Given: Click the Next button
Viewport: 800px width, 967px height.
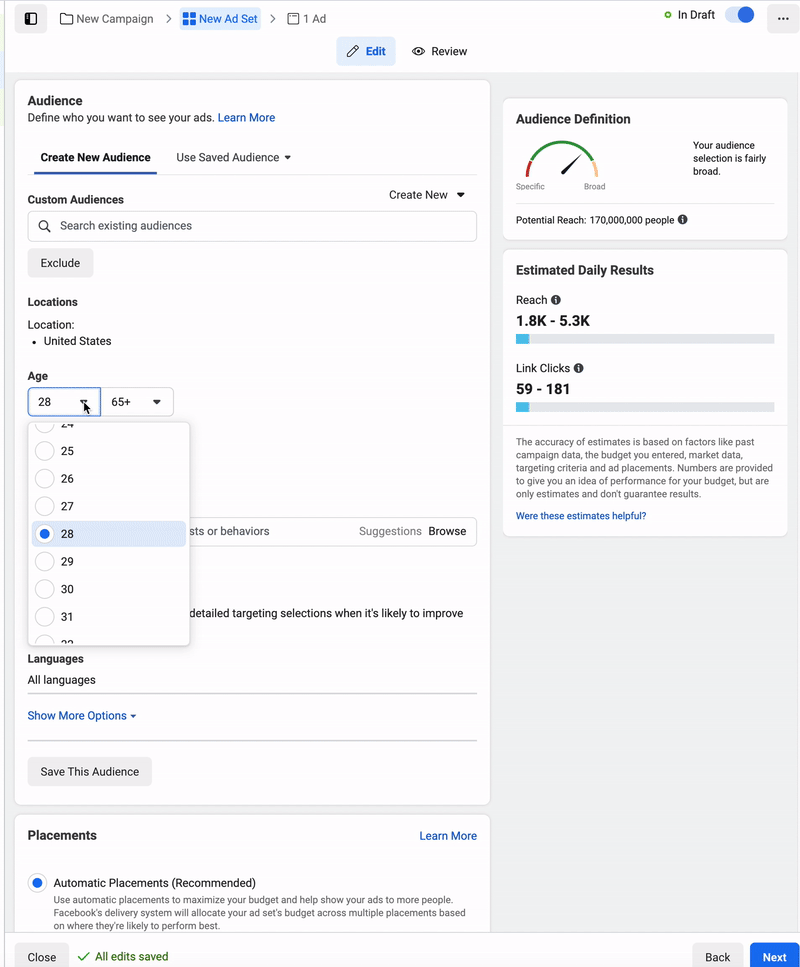Looking at the screenshot, I should (775, 957).
